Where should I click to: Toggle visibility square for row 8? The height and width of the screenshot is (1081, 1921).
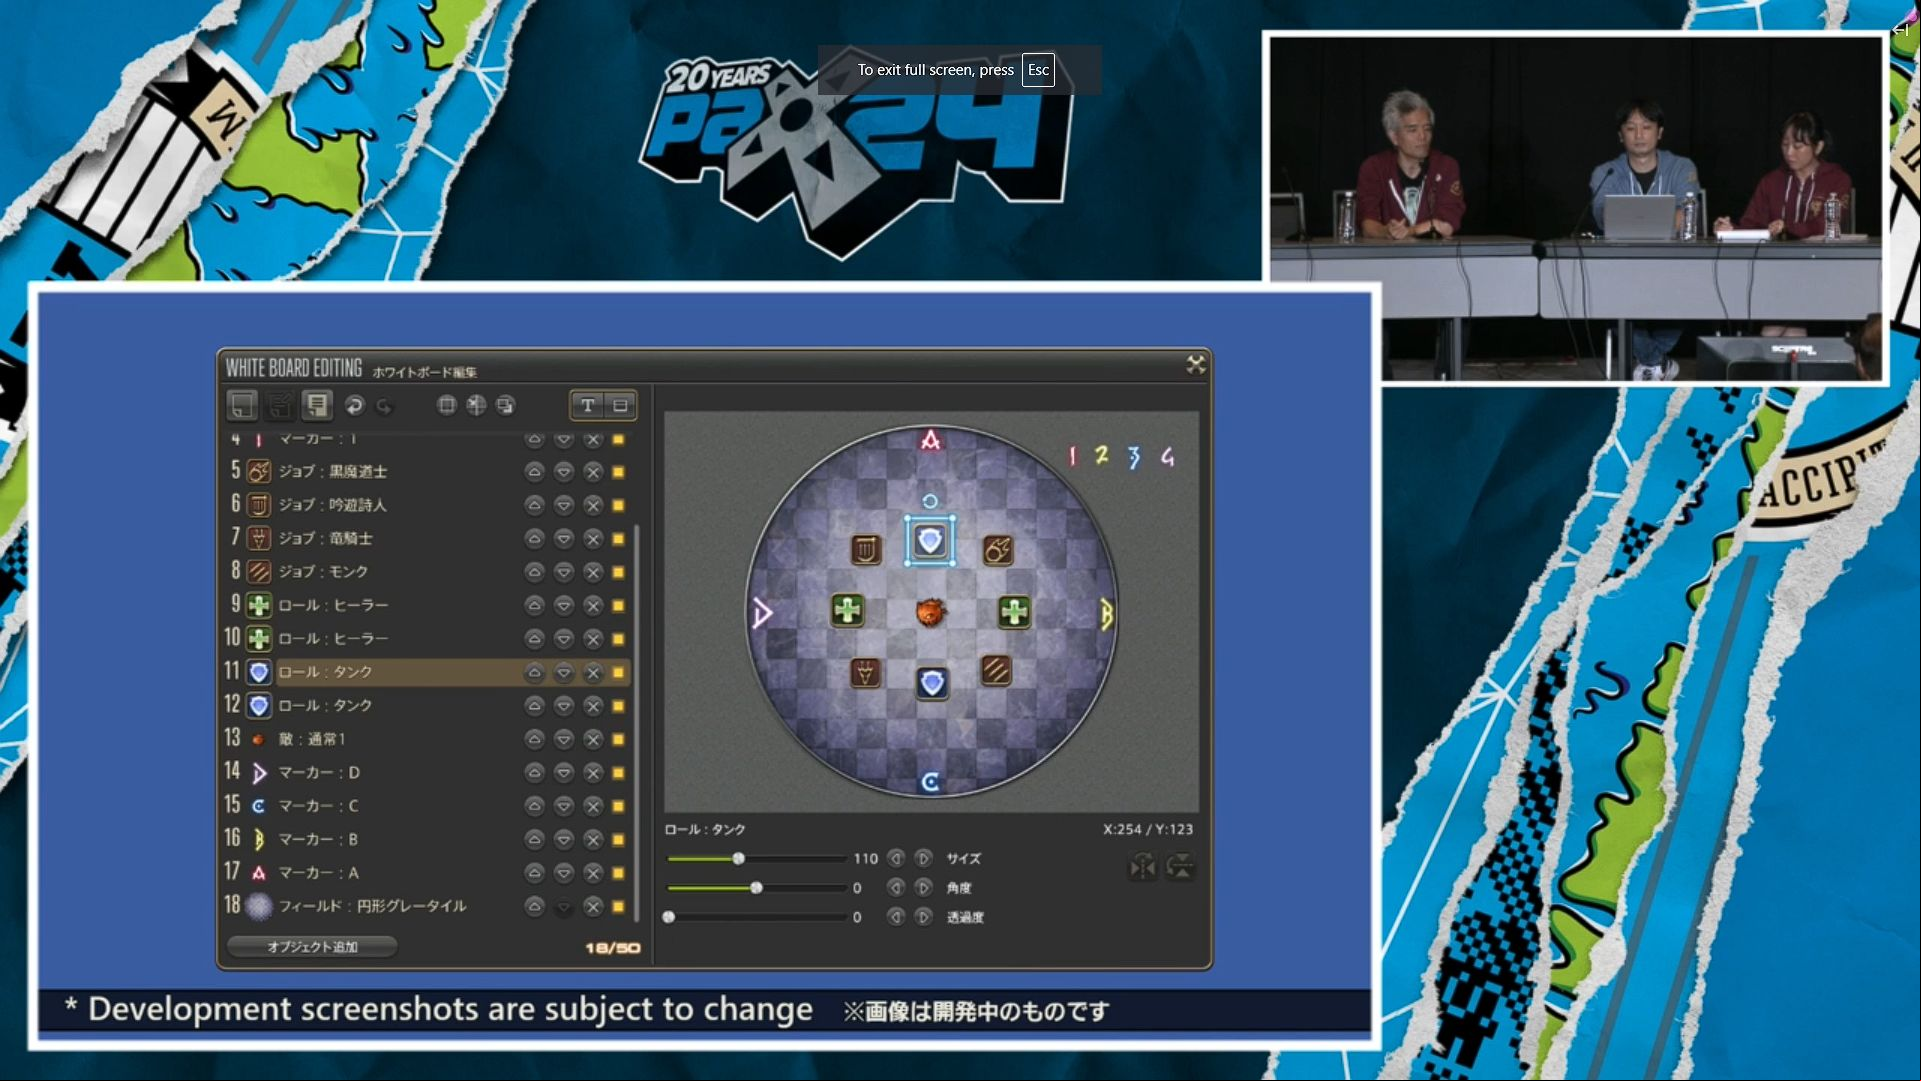tap(618, 572)
